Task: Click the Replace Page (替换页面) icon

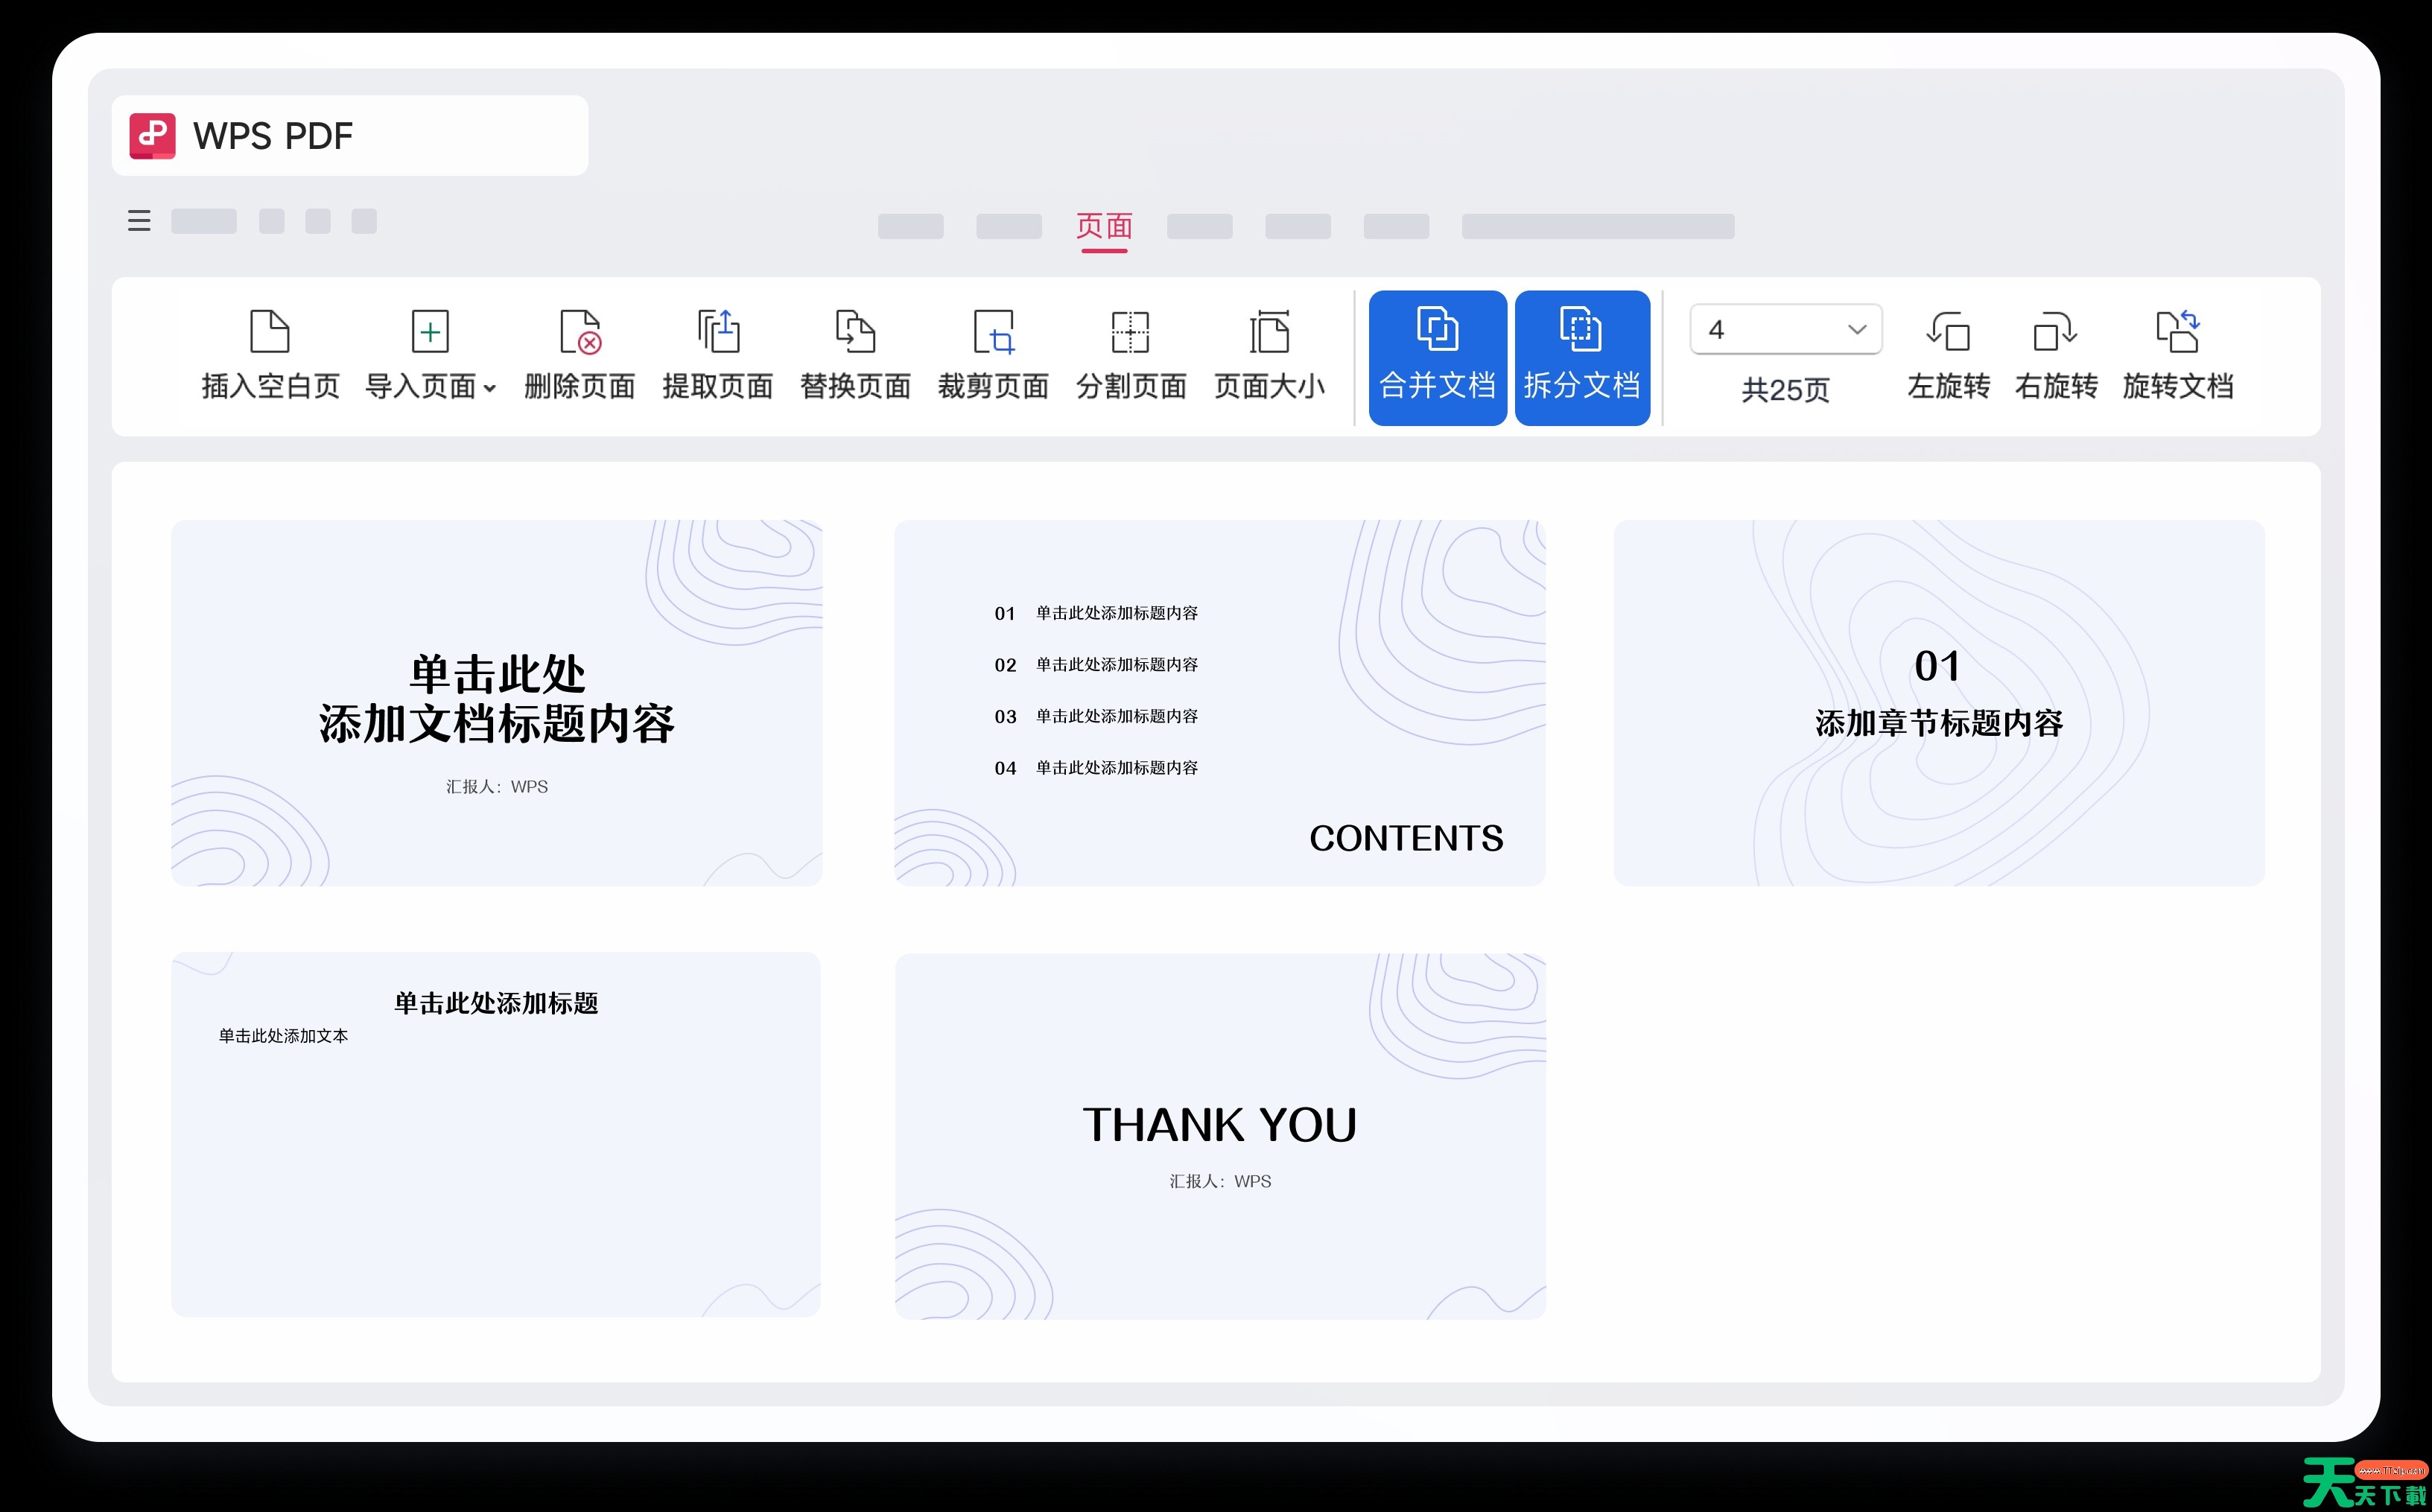Action: point(855,332)
